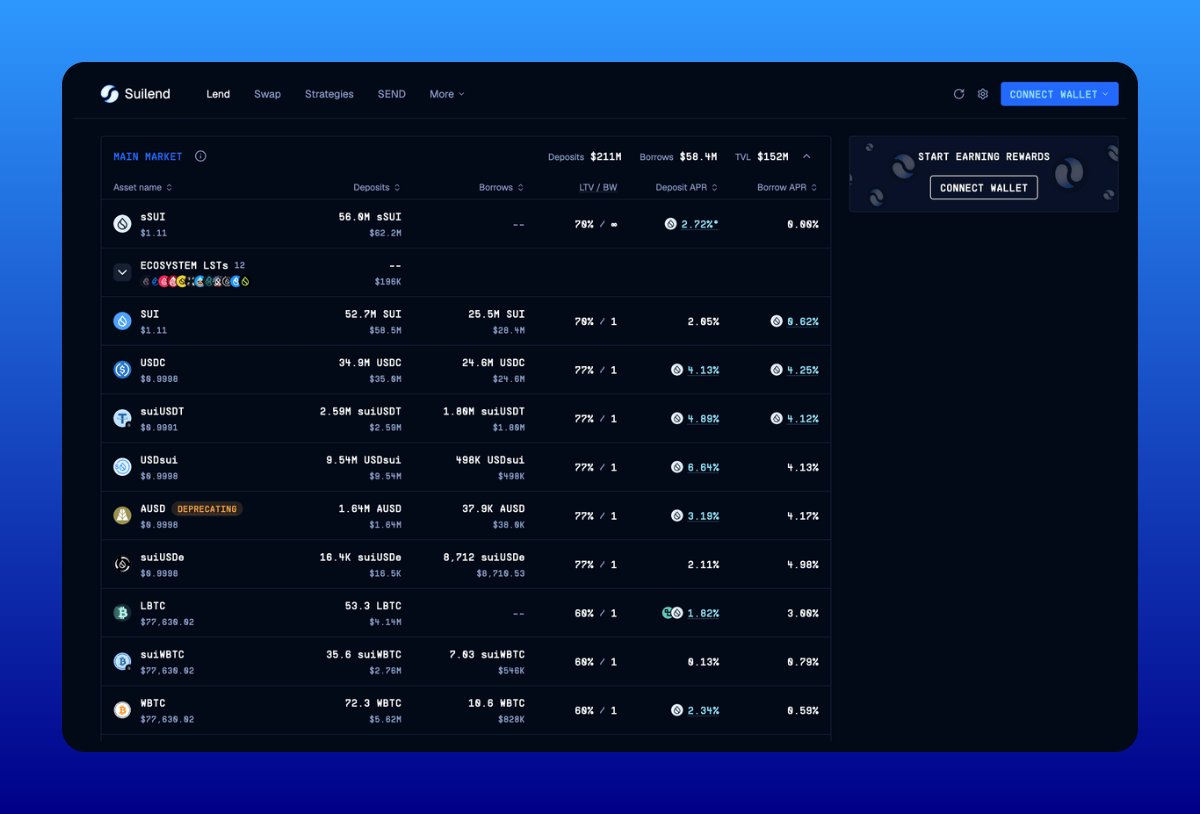Screen dimensions: 1200x814
Task: Select the USDC token icon
Action: 122,370
